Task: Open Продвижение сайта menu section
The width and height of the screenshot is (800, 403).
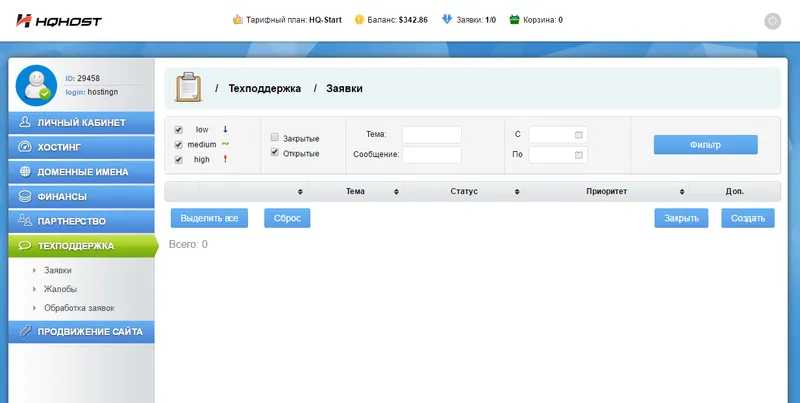Action: coord(81,332)
